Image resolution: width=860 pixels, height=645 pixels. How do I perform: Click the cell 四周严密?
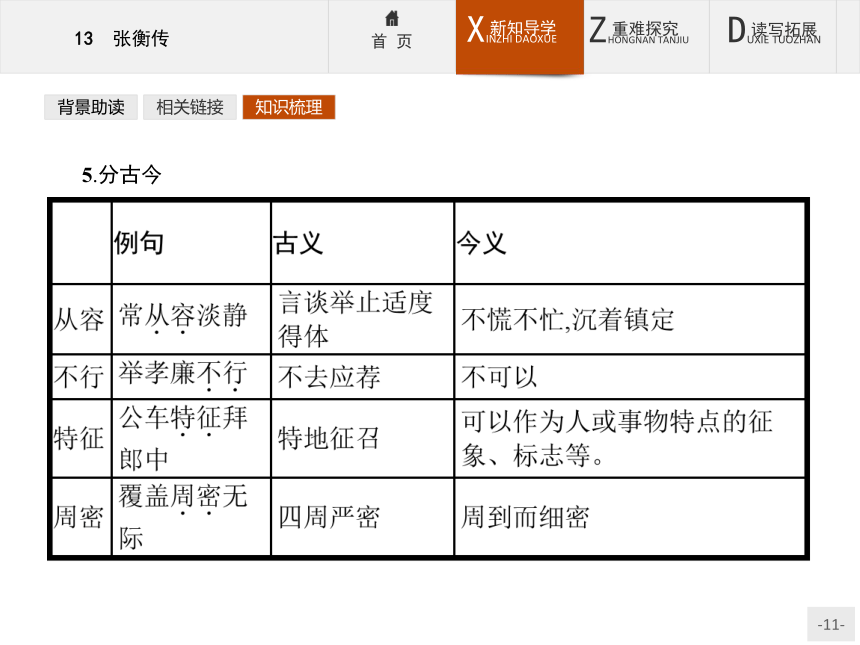[x=329, y=517]
